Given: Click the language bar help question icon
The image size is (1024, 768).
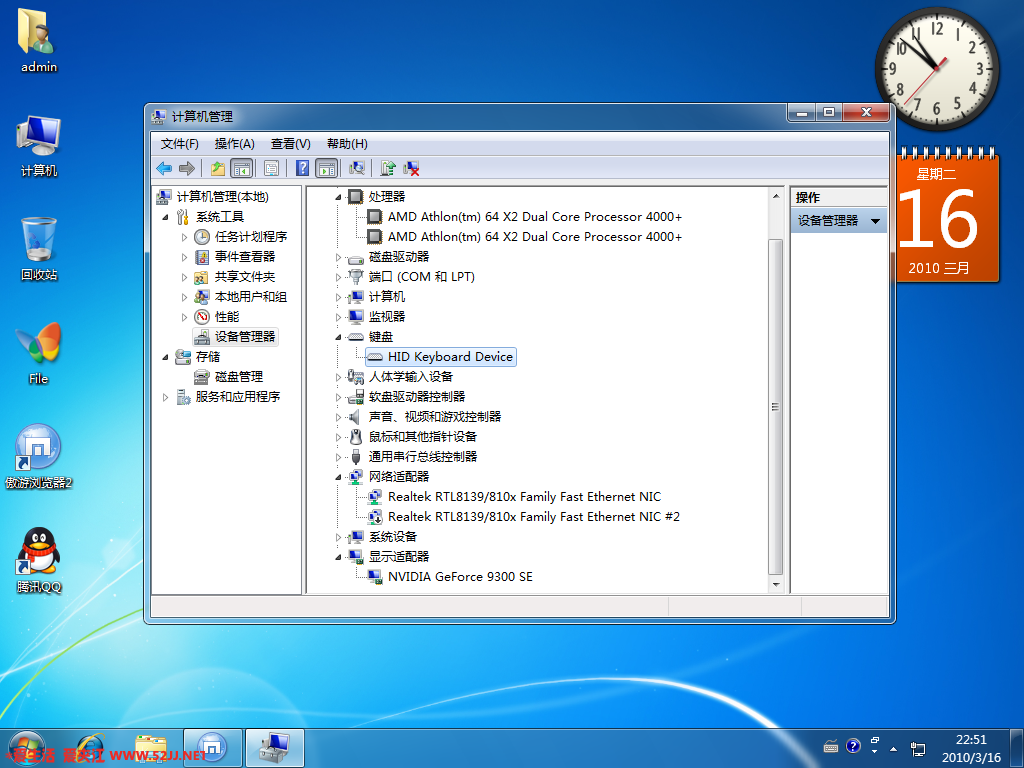Looking at the screenshot, I should (853, 746).
